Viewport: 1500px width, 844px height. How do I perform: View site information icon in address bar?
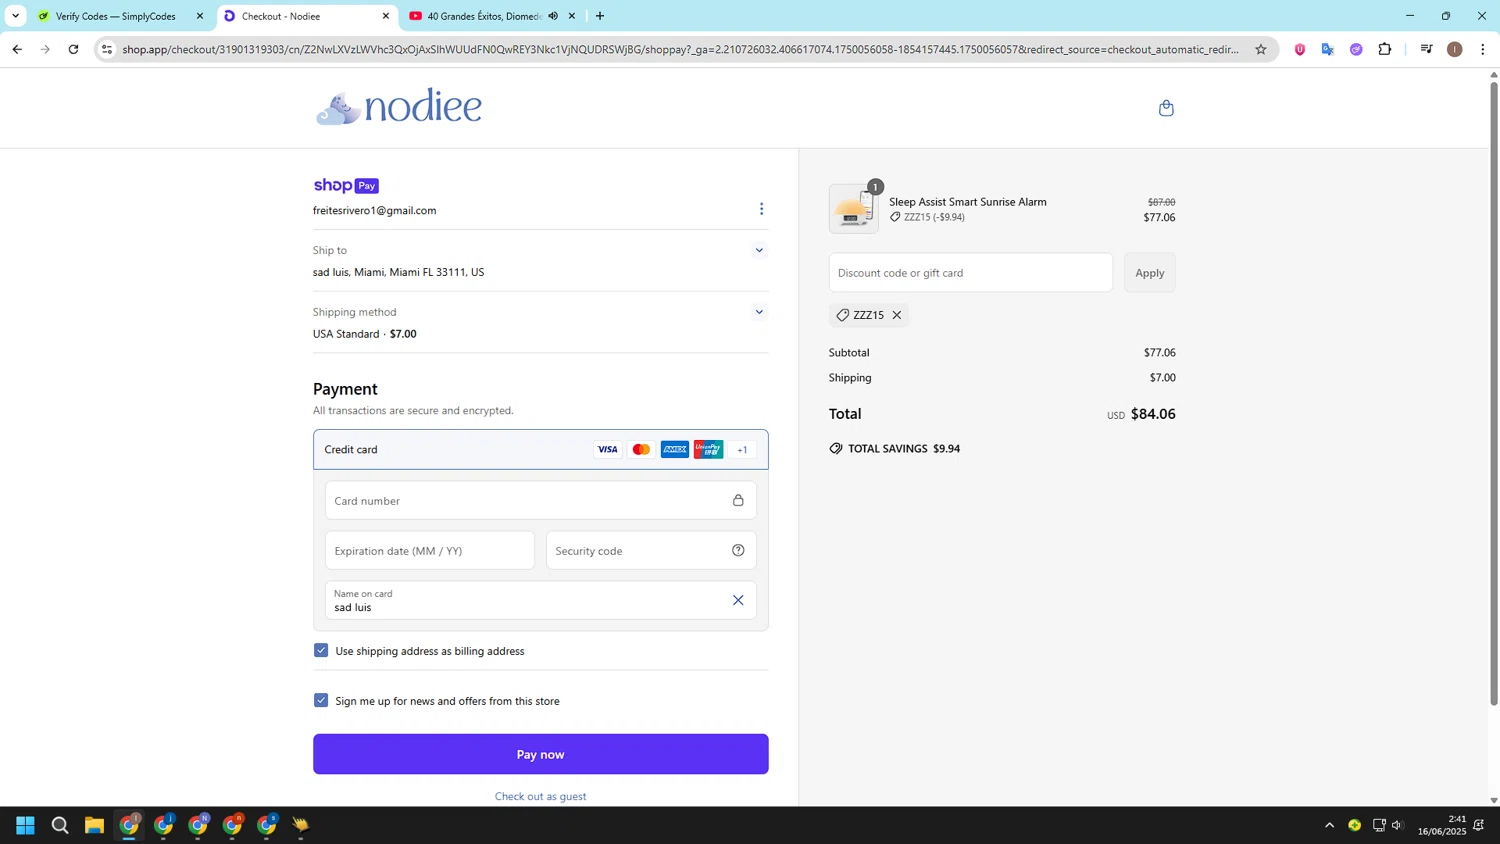click(107, 49)
